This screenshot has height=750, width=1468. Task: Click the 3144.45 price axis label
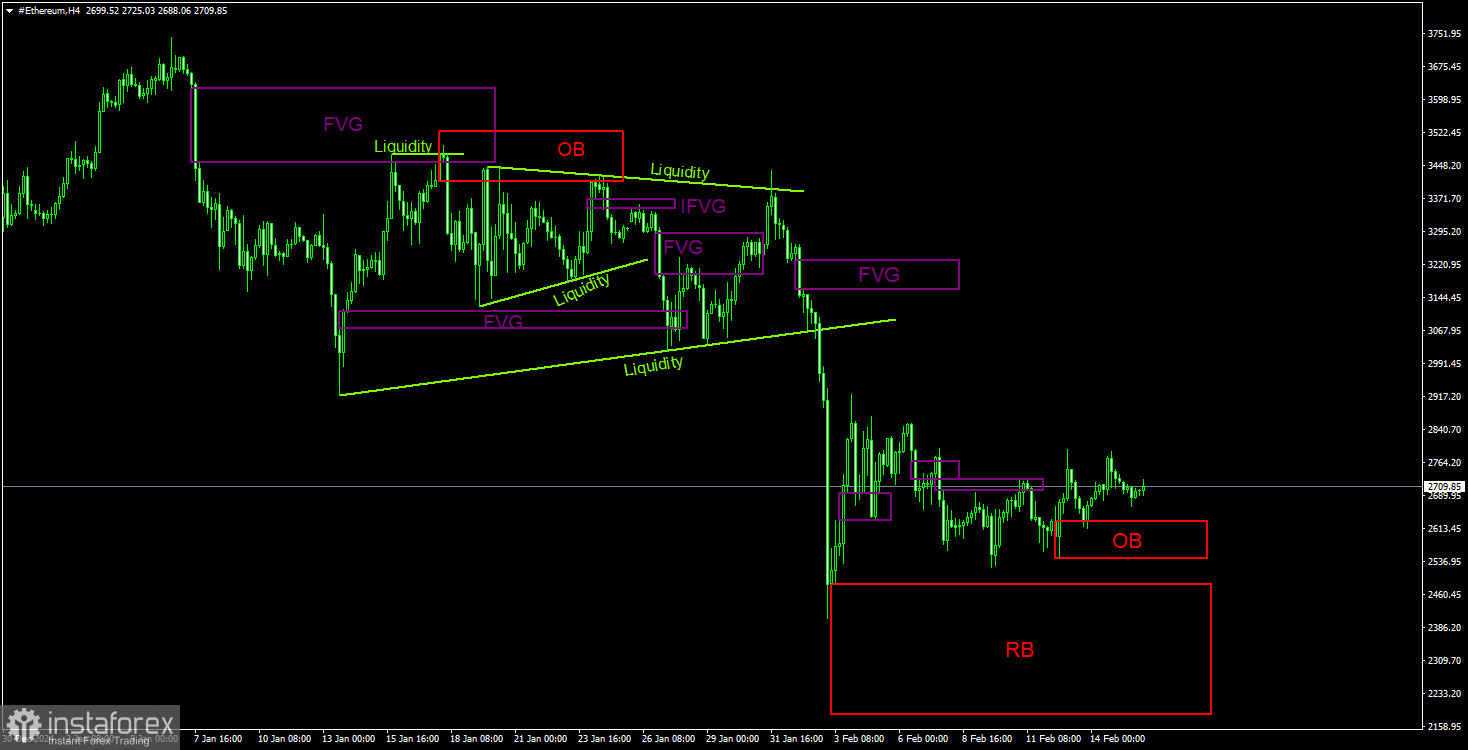click(1445, 298)
